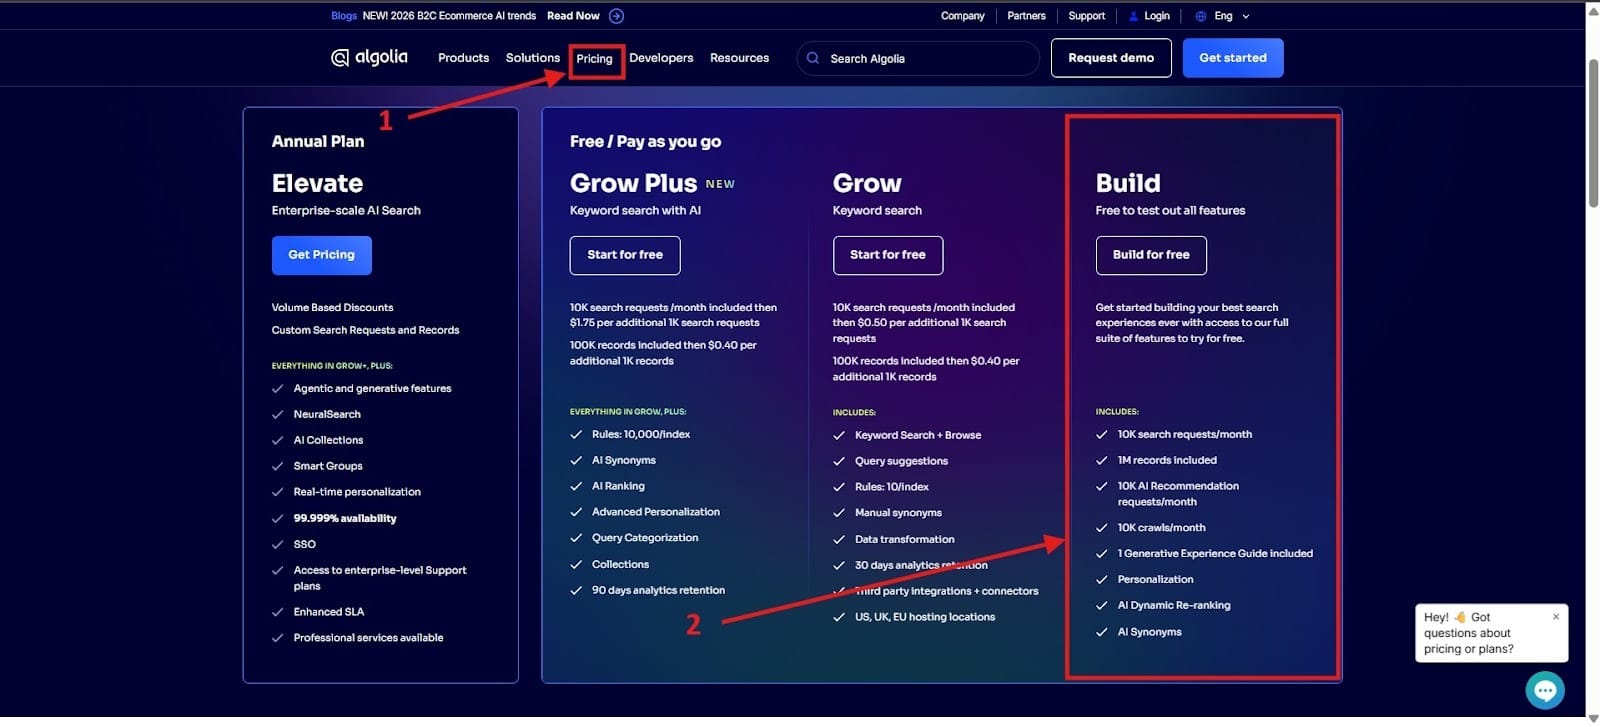The image size is (1600, 727).
Task: Close the pricing questions chat popup
Action: pyautogui.click(x=1556, y=617)
